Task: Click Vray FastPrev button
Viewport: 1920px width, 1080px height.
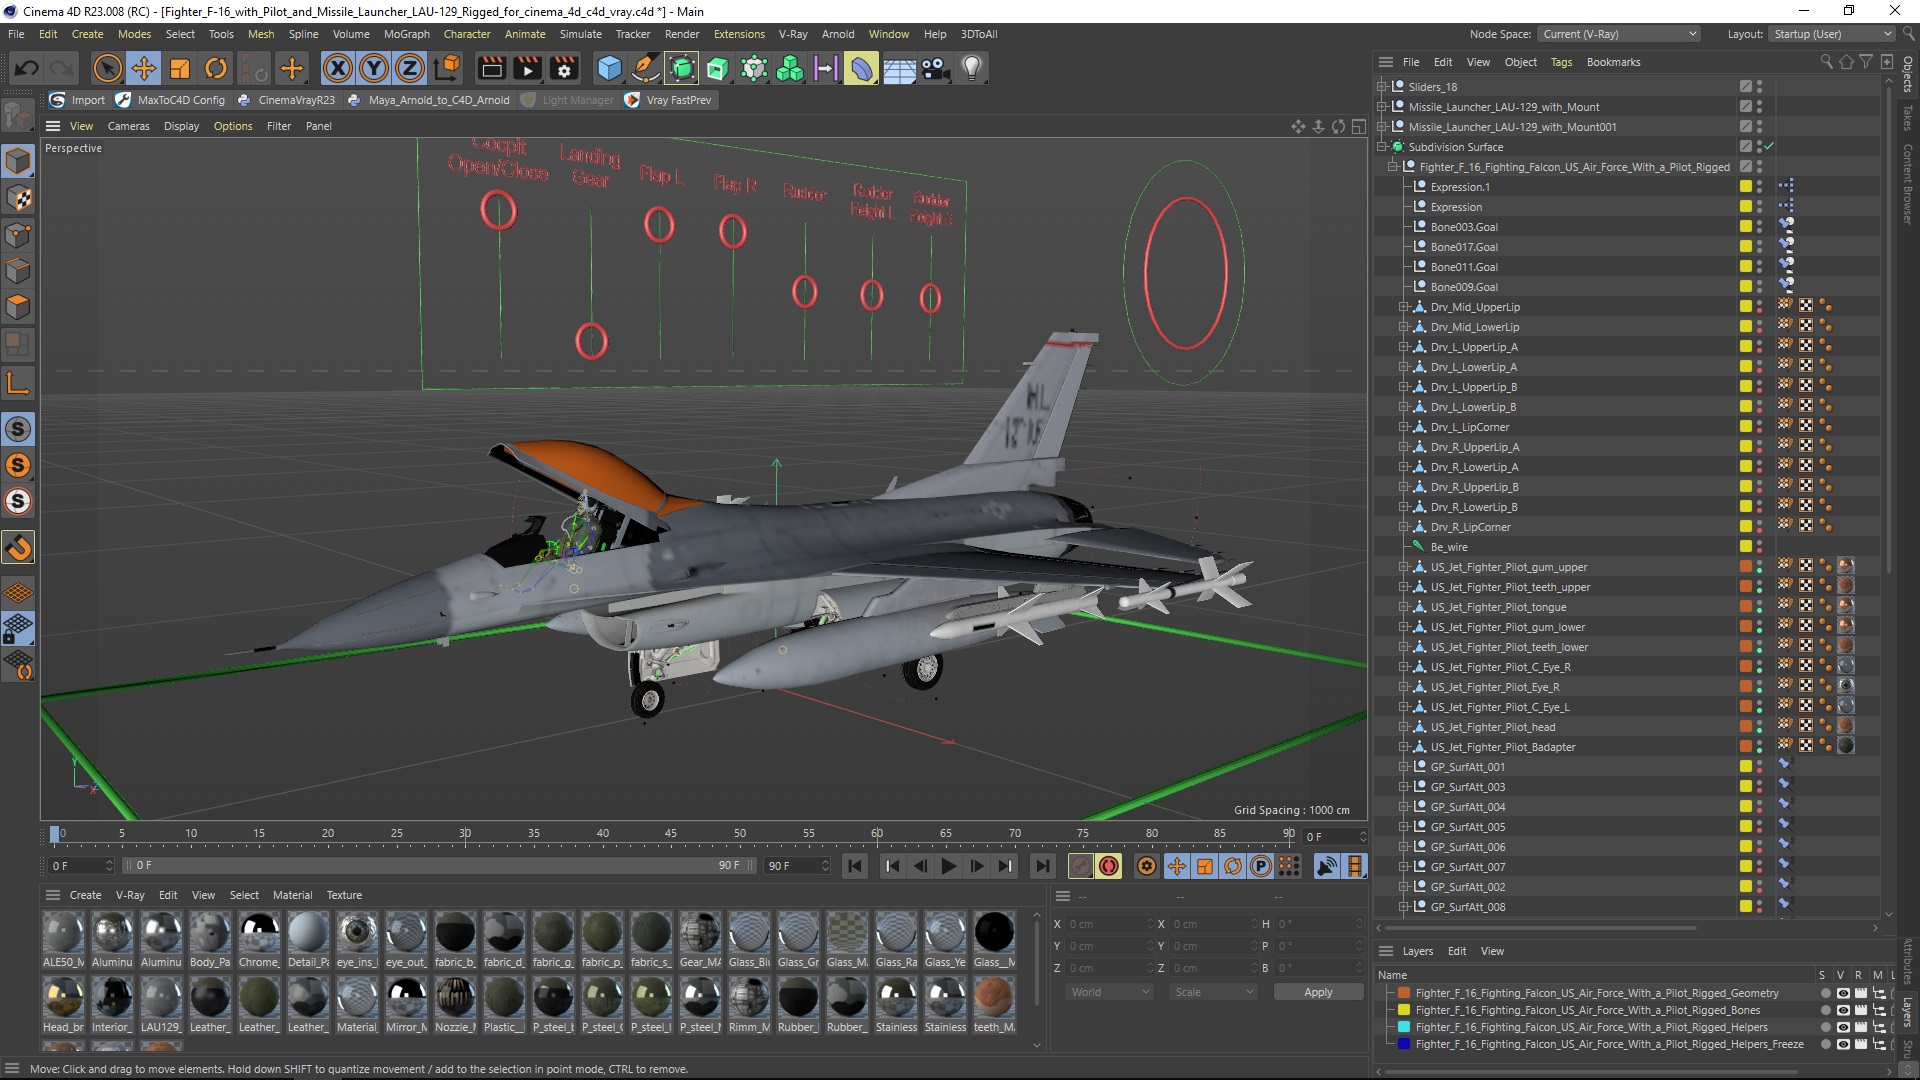Action: pyautogui.click(x=668, y=100)
